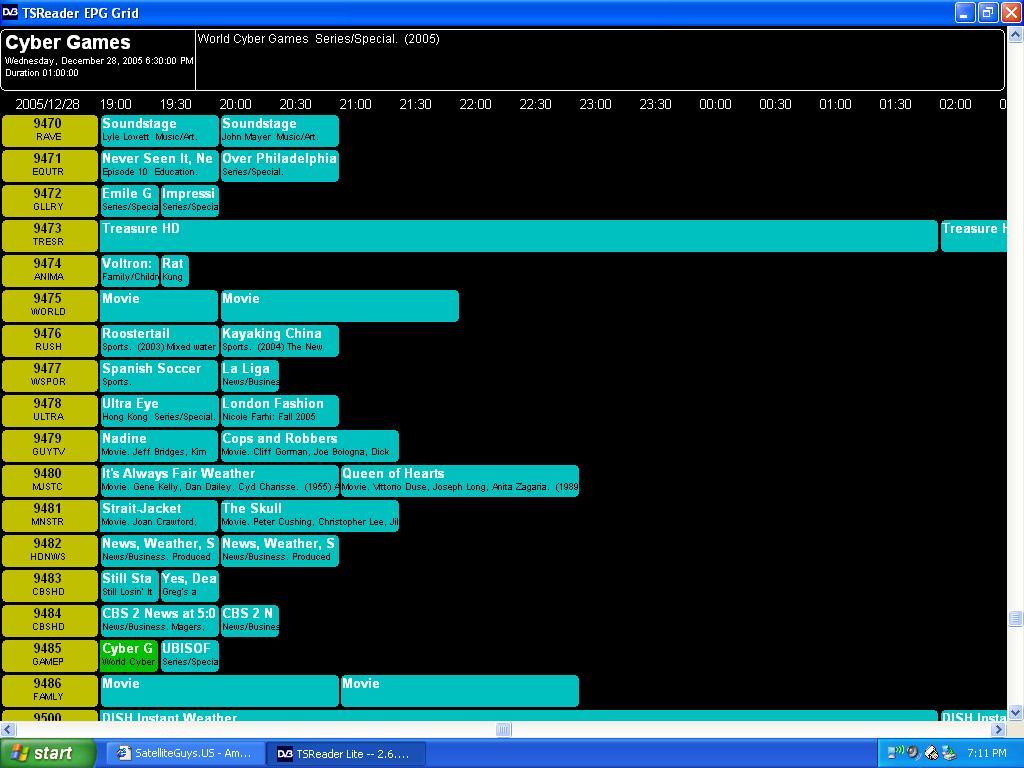Viewport: 1024px width, 768px height.
Task: Select channel 9477 WSPOR
Action: pos(49,376)
